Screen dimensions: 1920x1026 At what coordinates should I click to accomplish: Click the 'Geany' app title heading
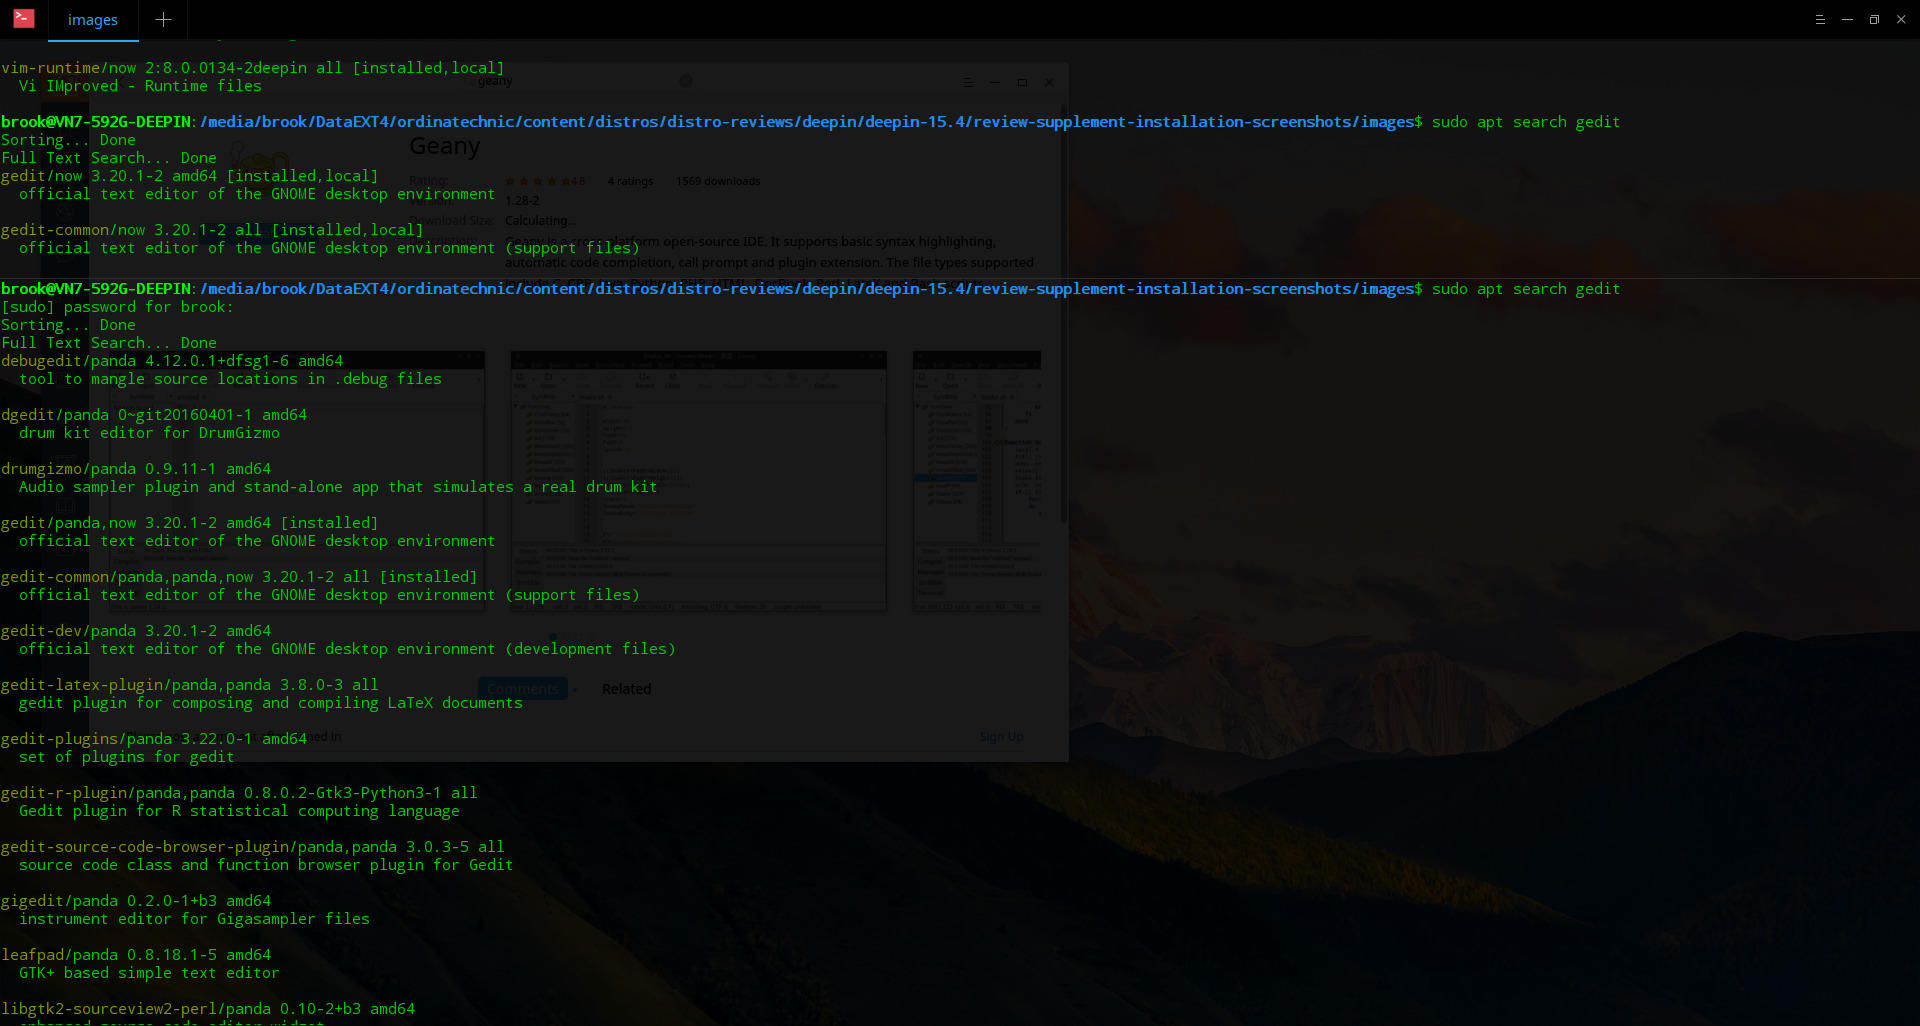445,146
